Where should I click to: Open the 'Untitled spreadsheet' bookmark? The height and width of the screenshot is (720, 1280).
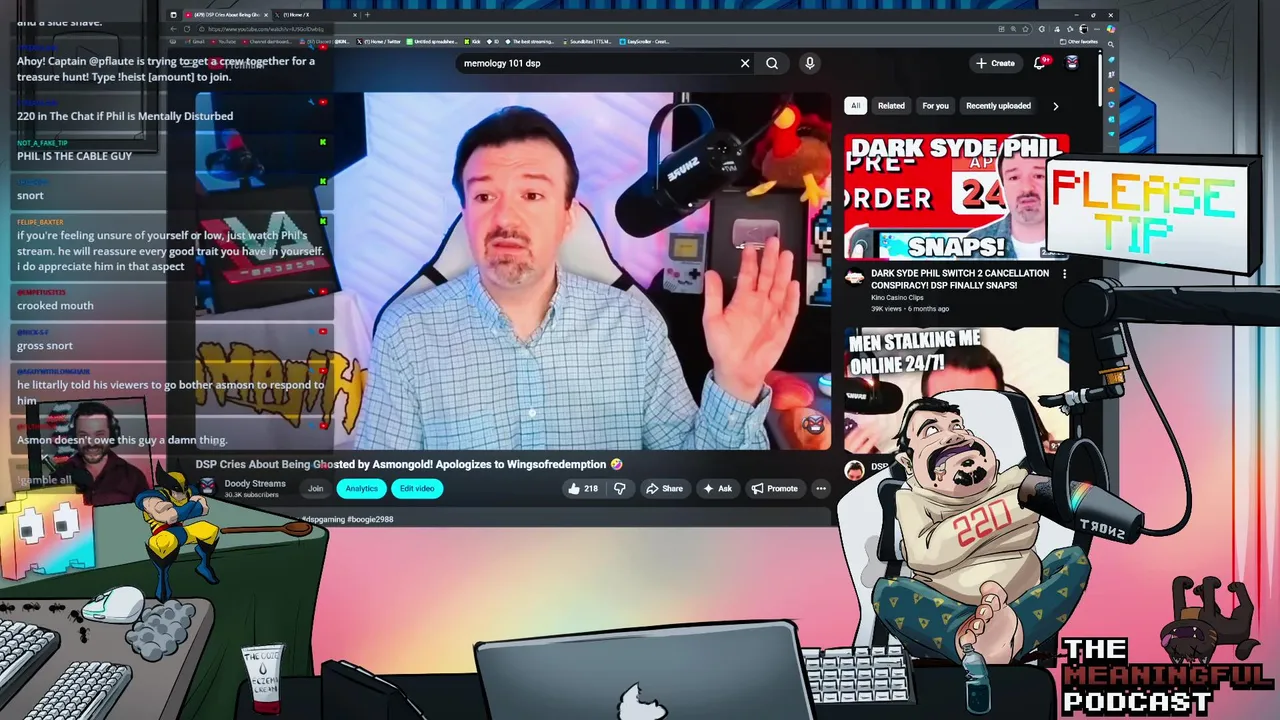click(431, 42)
